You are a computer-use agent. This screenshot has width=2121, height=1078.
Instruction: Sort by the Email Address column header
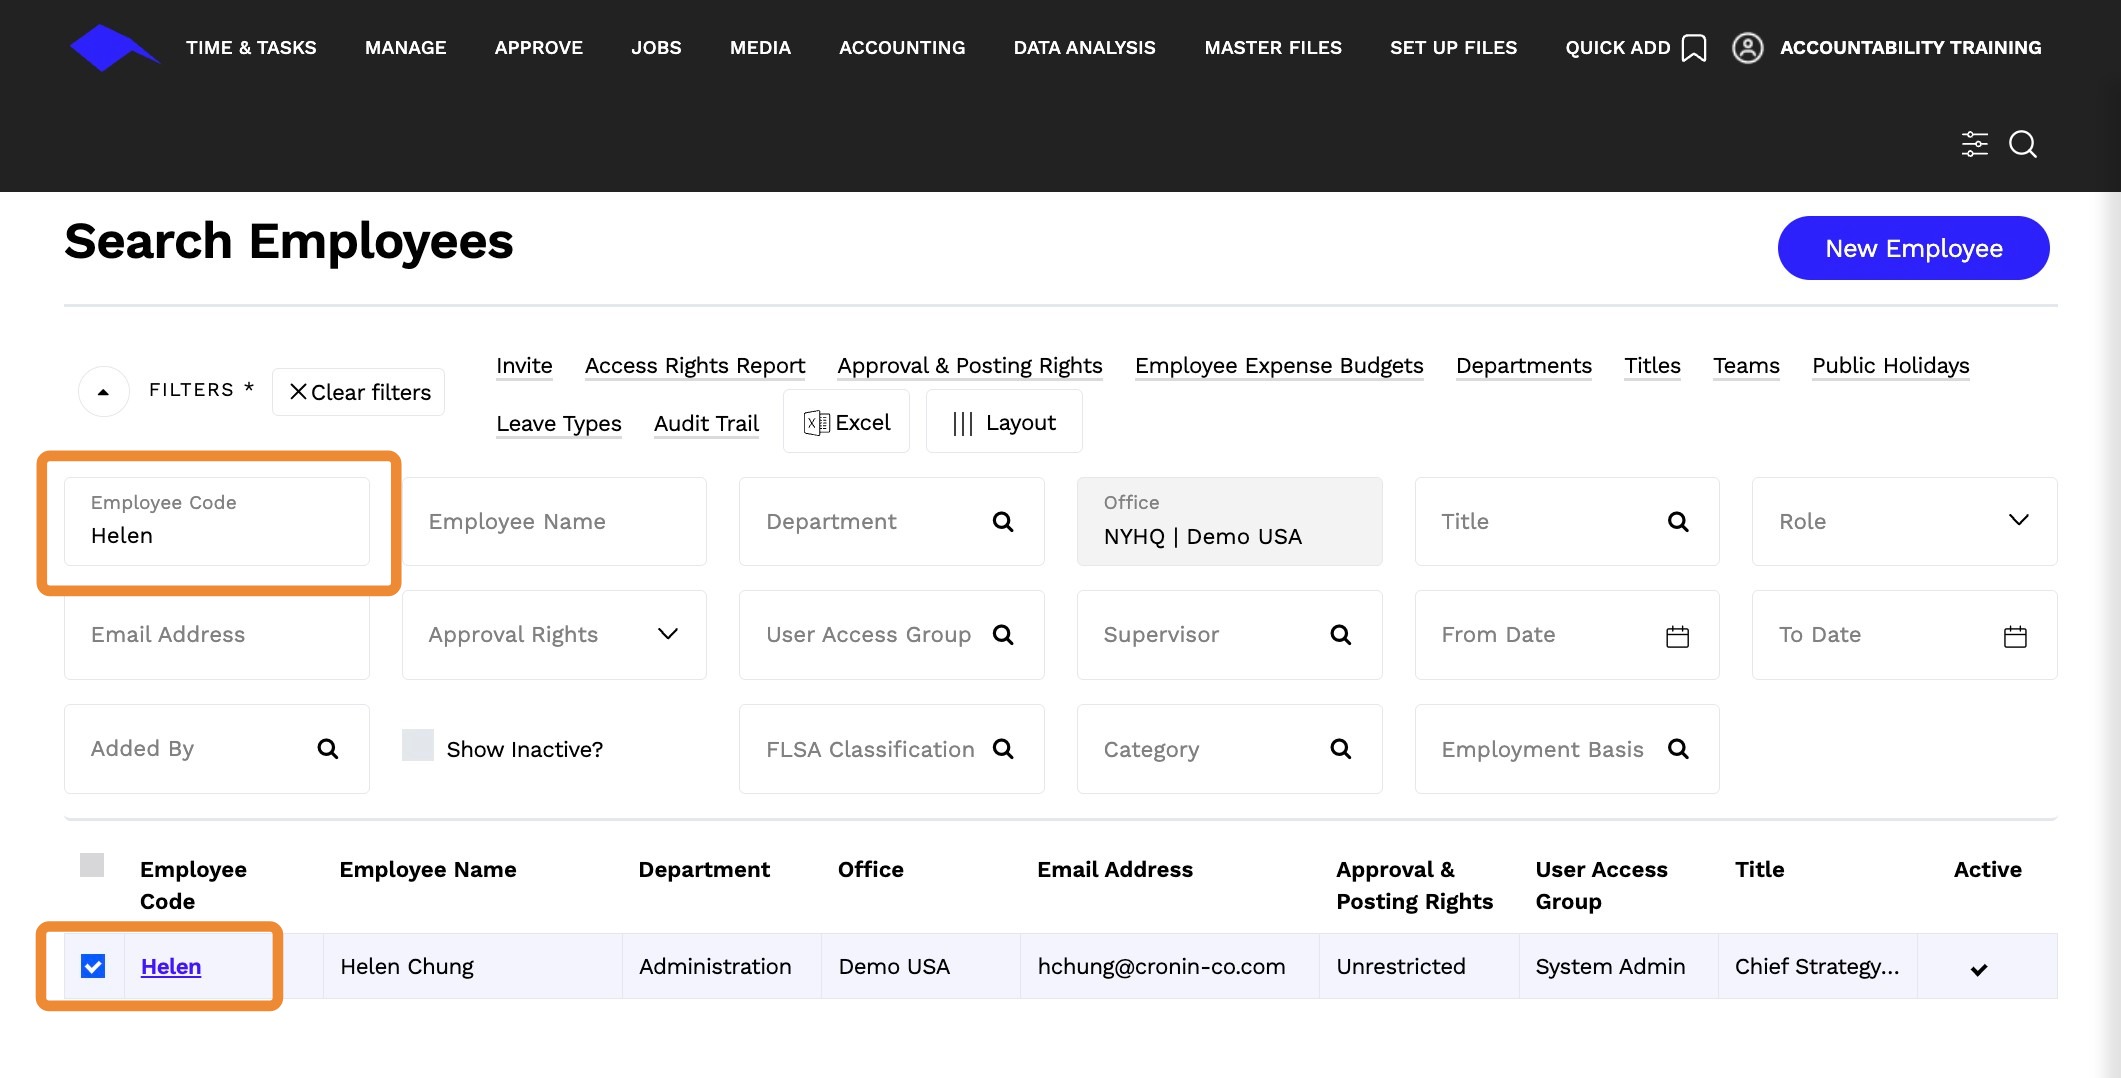(1115, 869)
